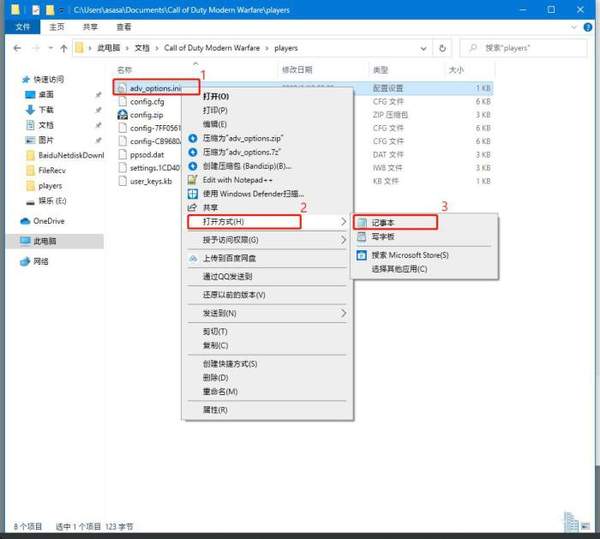Select OneDrive in the sidebar
The width and height of the screenshot is (600, 539).
[42, 221]
